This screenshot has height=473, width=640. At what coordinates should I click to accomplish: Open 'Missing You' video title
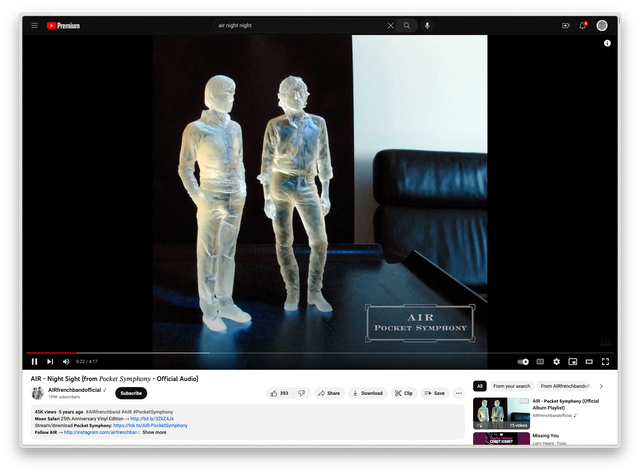click(x=546, y=436)
